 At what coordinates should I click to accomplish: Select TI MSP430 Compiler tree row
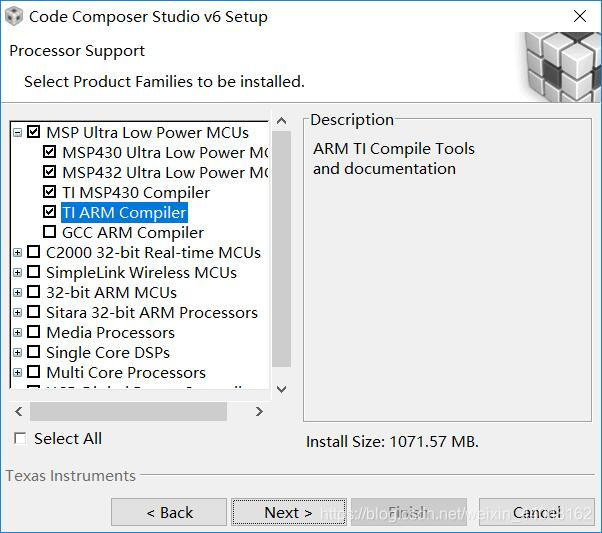point(136,192)
